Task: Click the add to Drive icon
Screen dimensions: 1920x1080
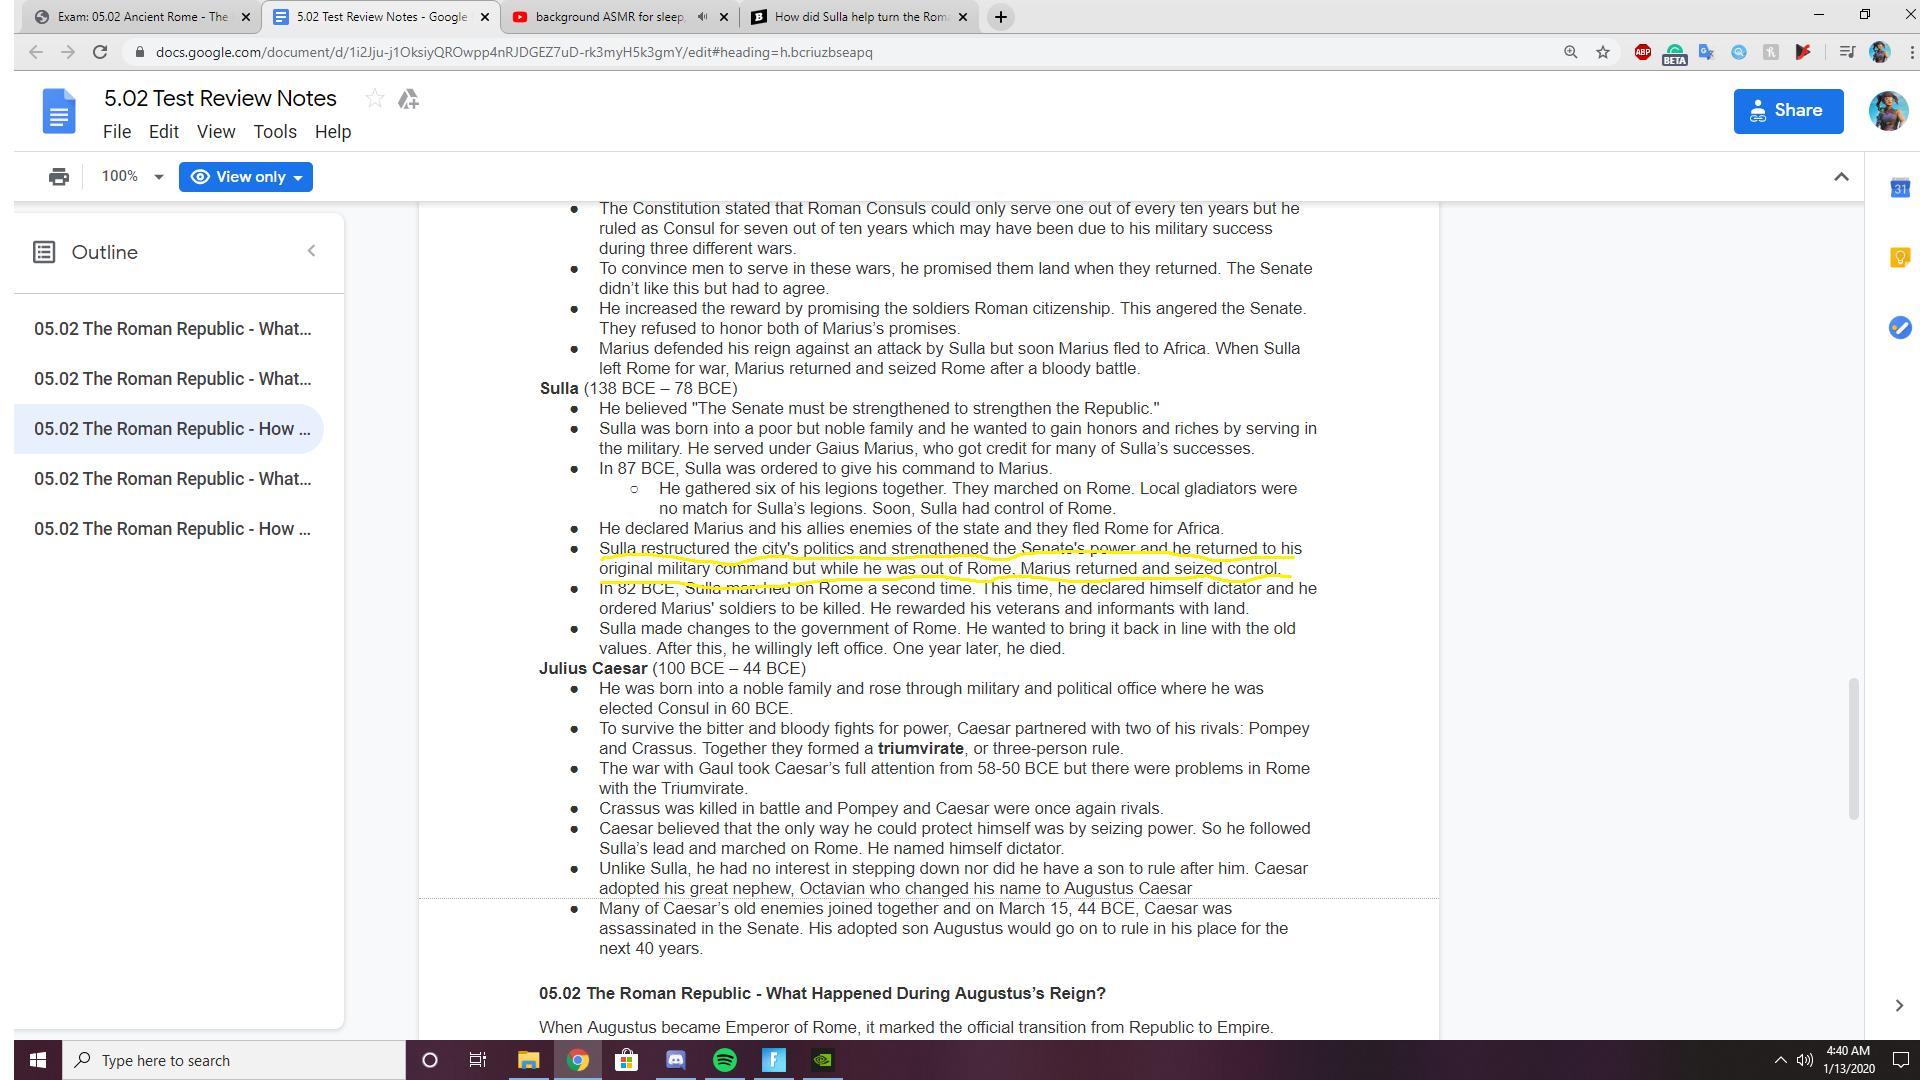Action: 408,98
